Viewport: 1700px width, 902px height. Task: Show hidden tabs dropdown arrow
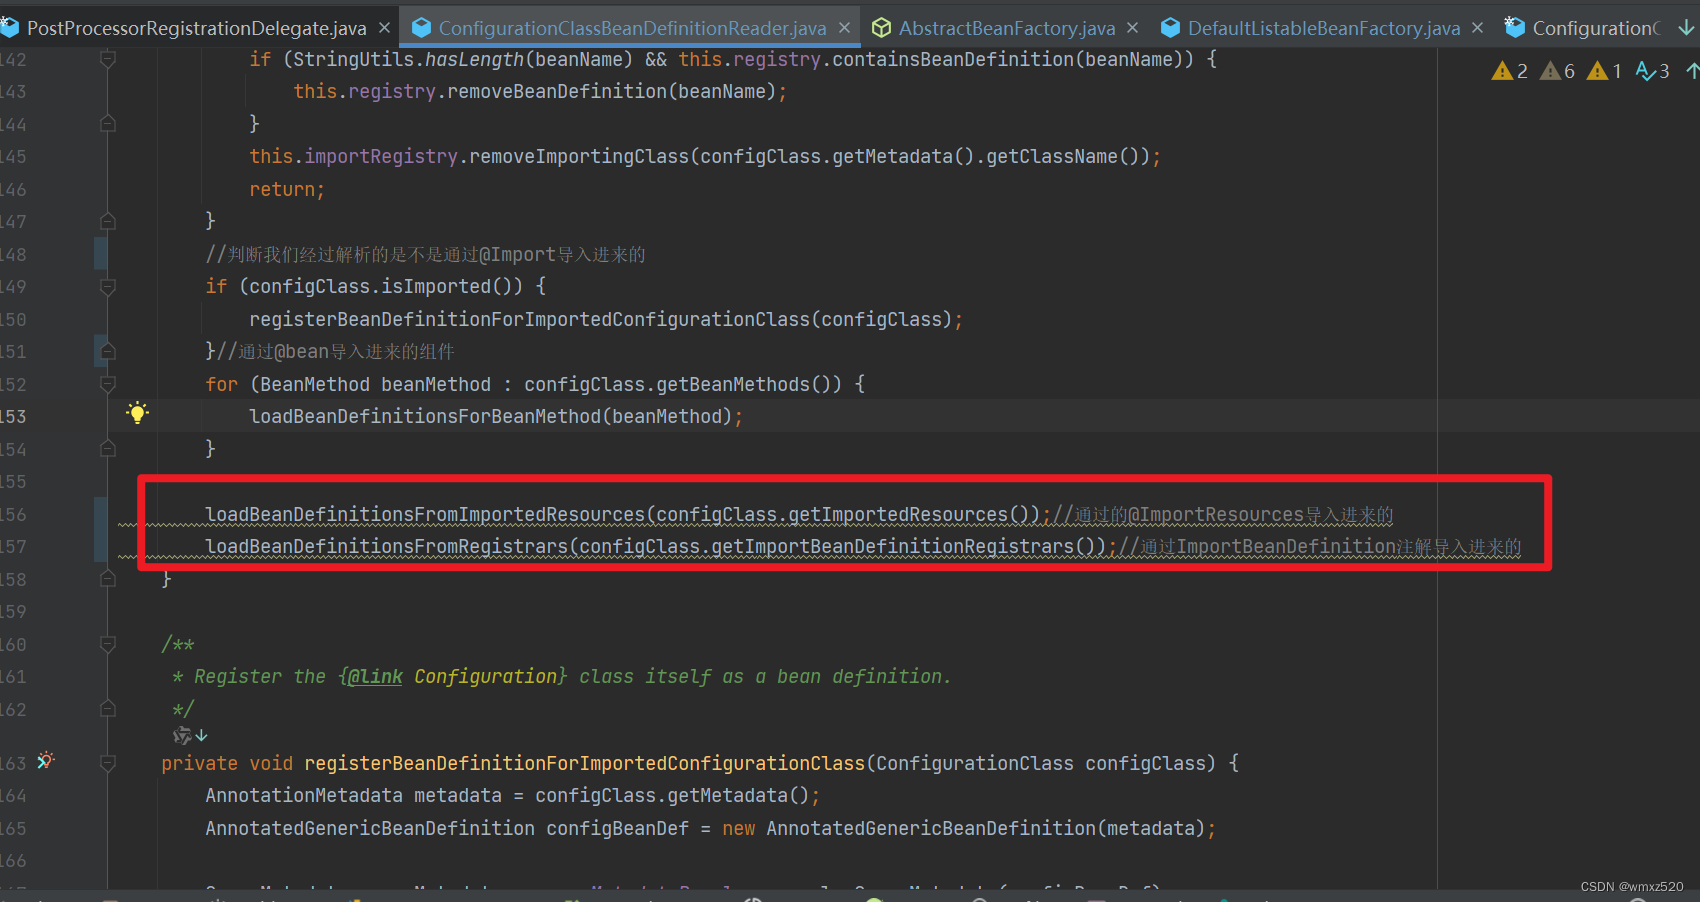(1686, 28)
